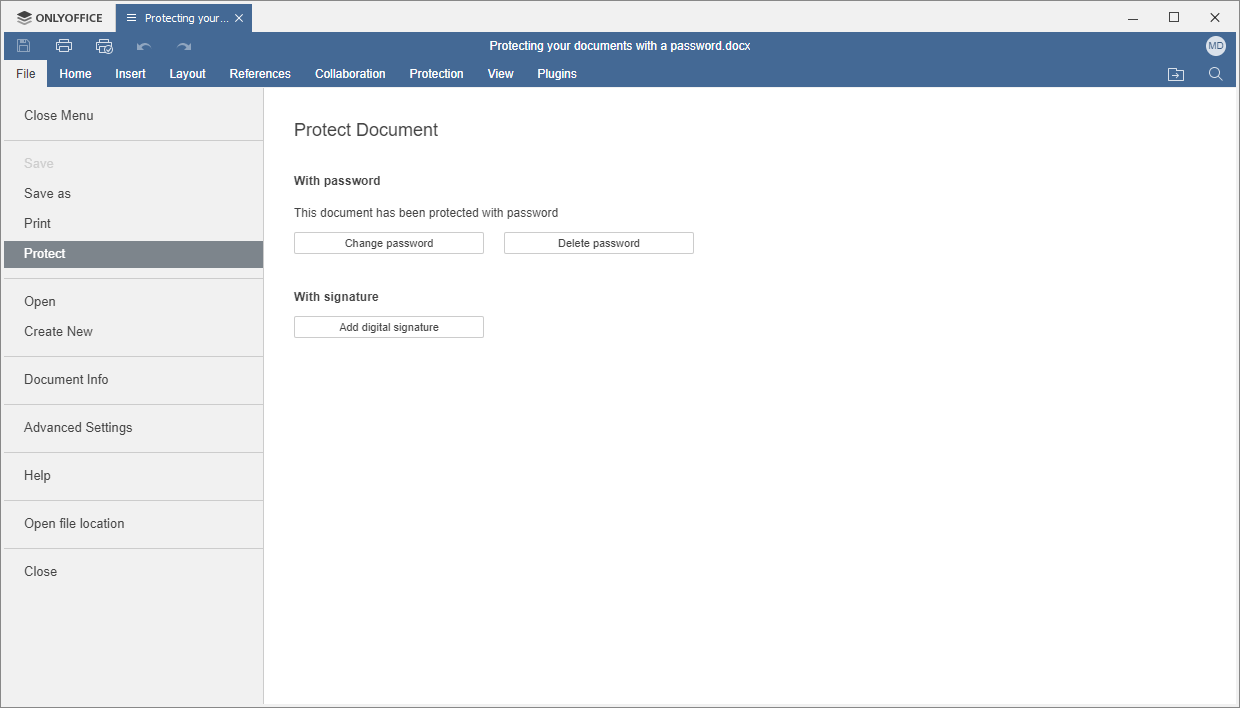Click Add digital signature

(x=388, y=327)
